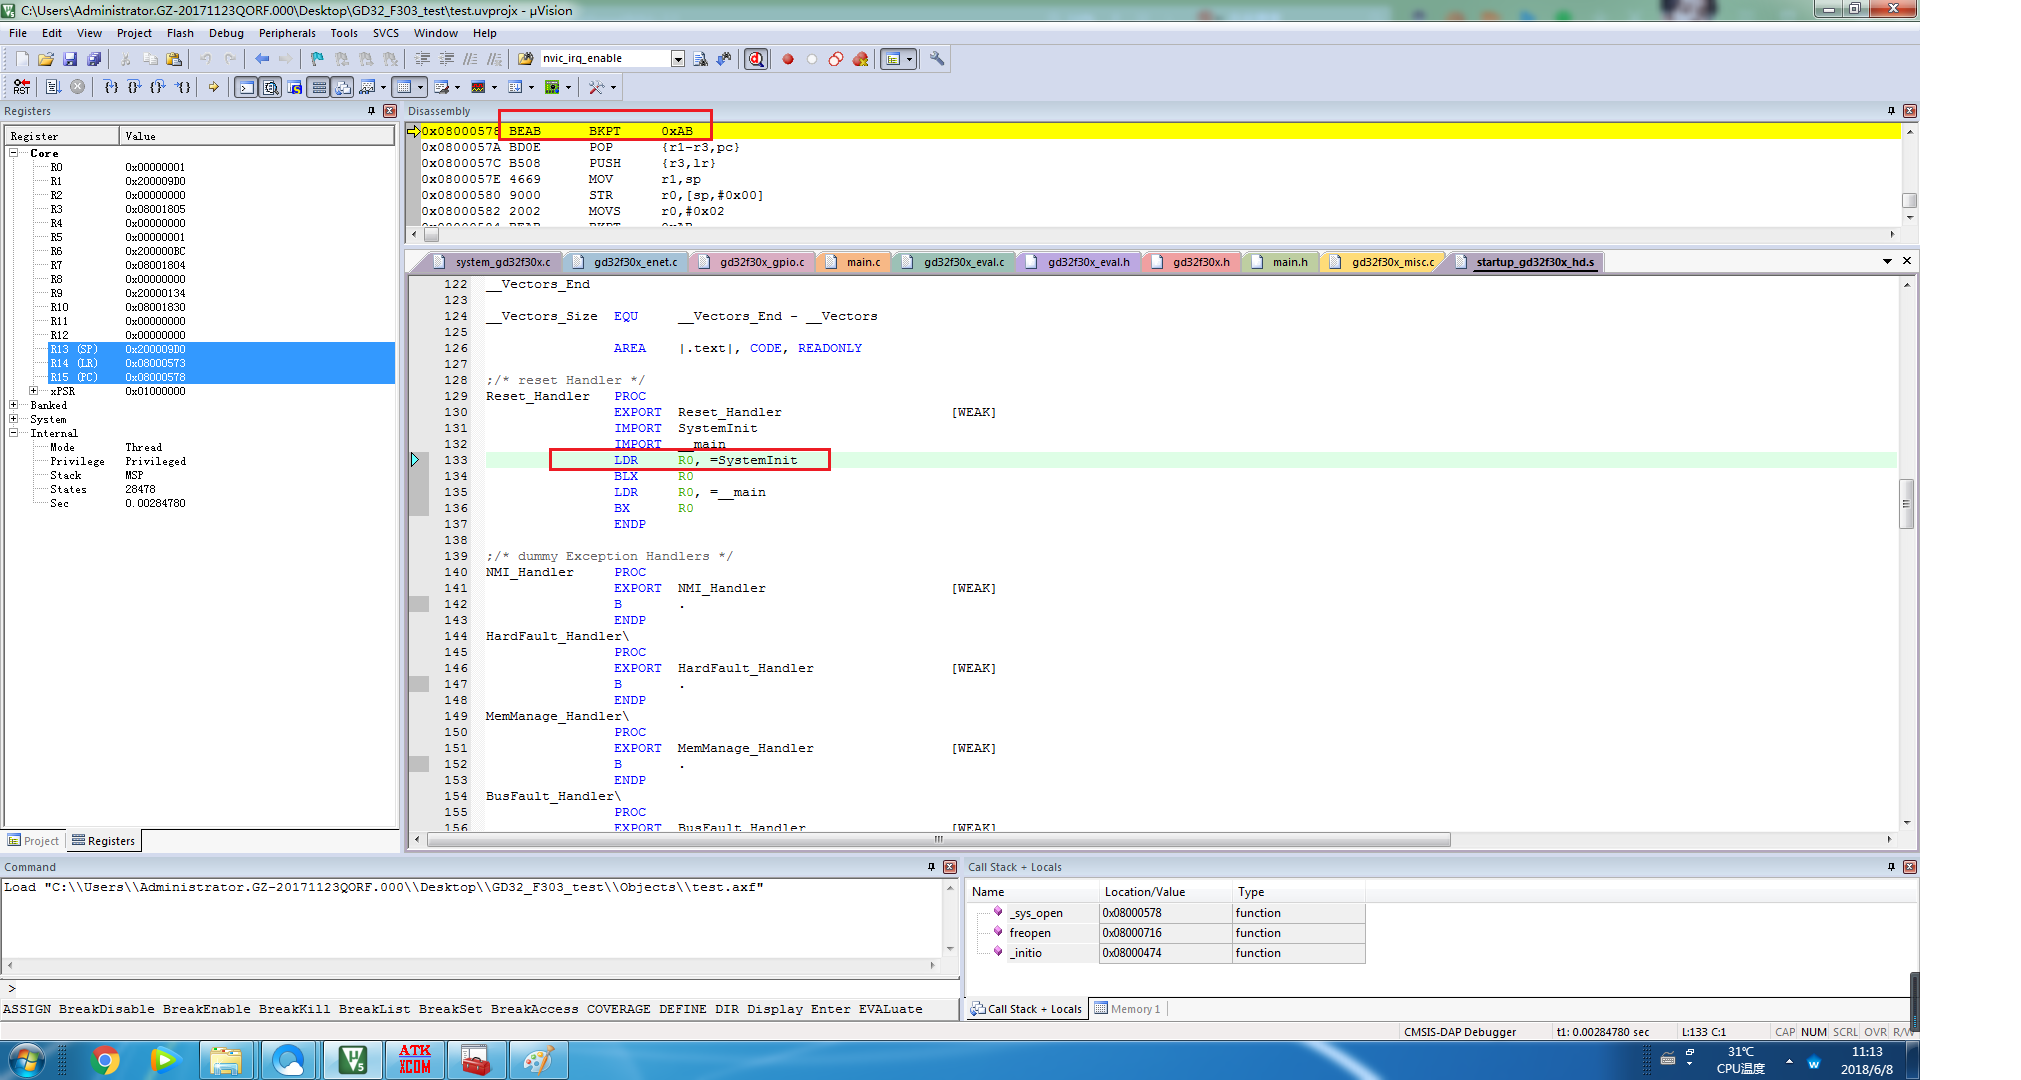Switch to the Project panel tab
The image size is (2021, 1080).
[33, 841]
